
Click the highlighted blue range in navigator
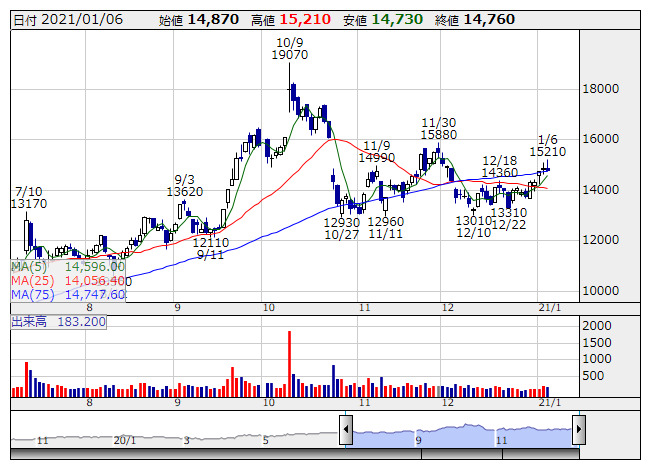[460, 433]
